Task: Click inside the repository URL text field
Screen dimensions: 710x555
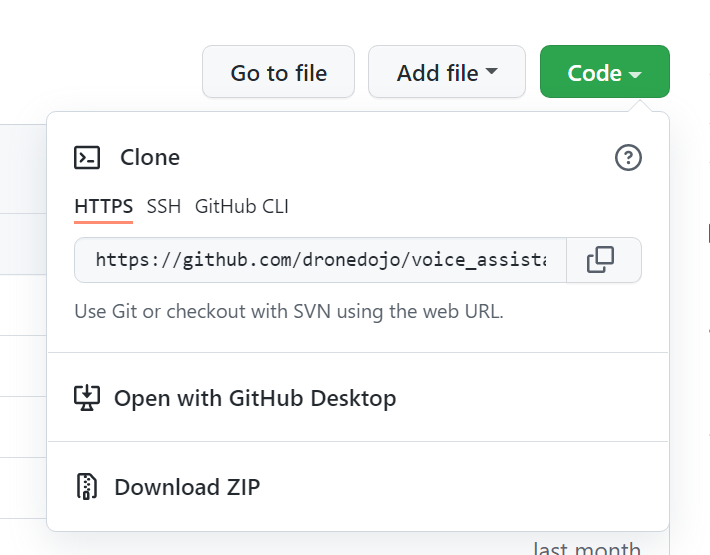Action: pyautogui.click(x=321, y=260)
